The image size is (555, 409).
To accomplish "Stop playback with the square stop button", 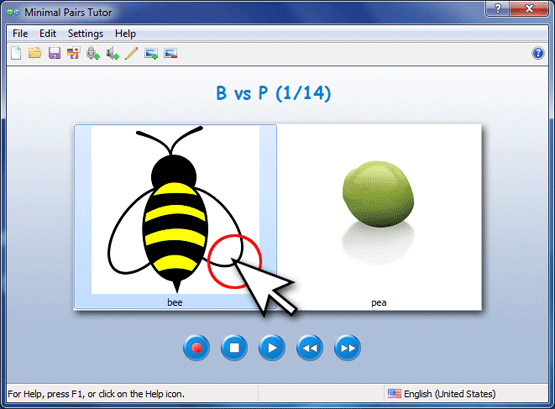I will pyautogui.click(x=234, y=348).
